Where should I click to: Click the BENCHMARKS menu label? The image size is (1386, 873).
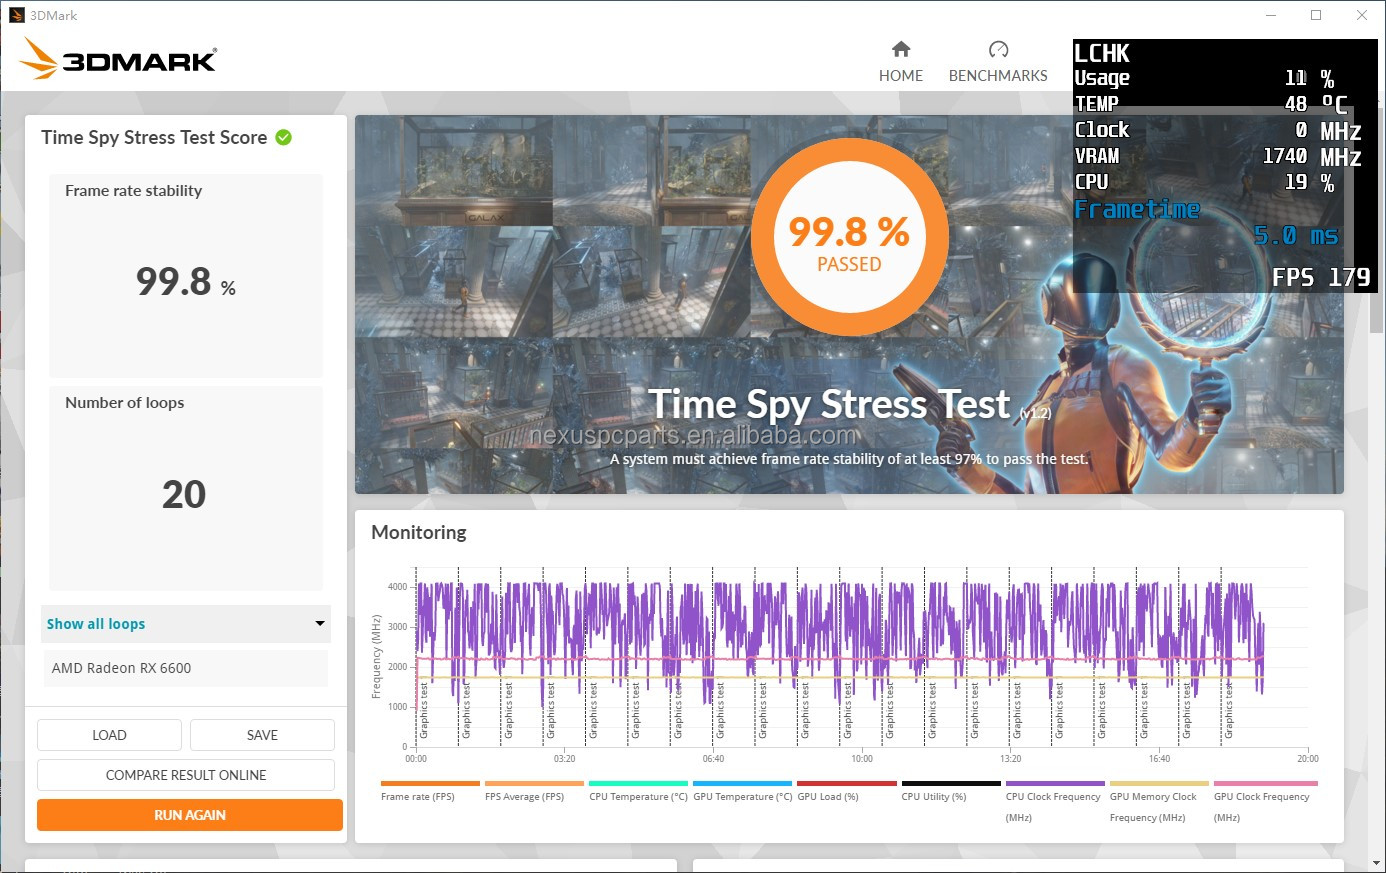click(998, 76)
